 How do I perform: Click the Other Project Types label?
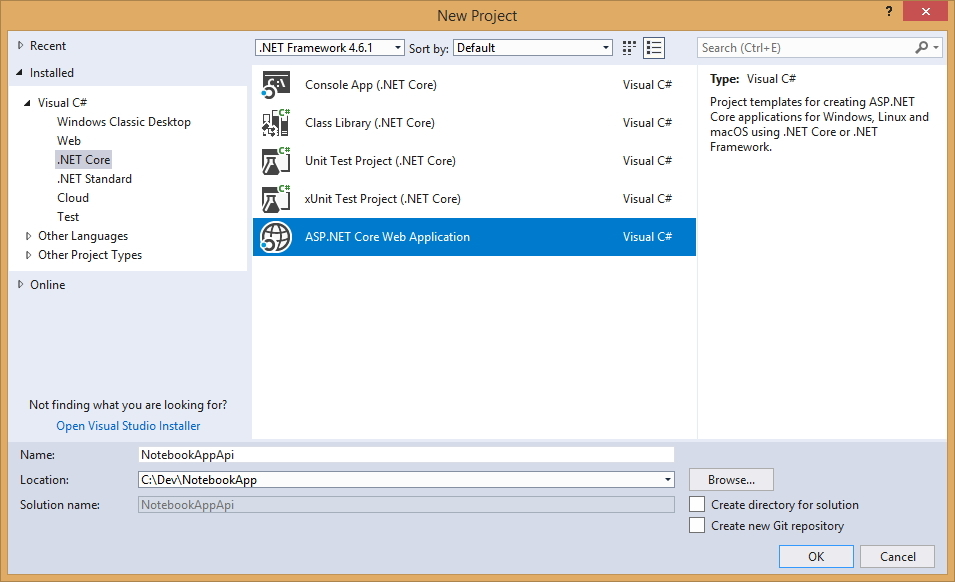coord(90,255)
